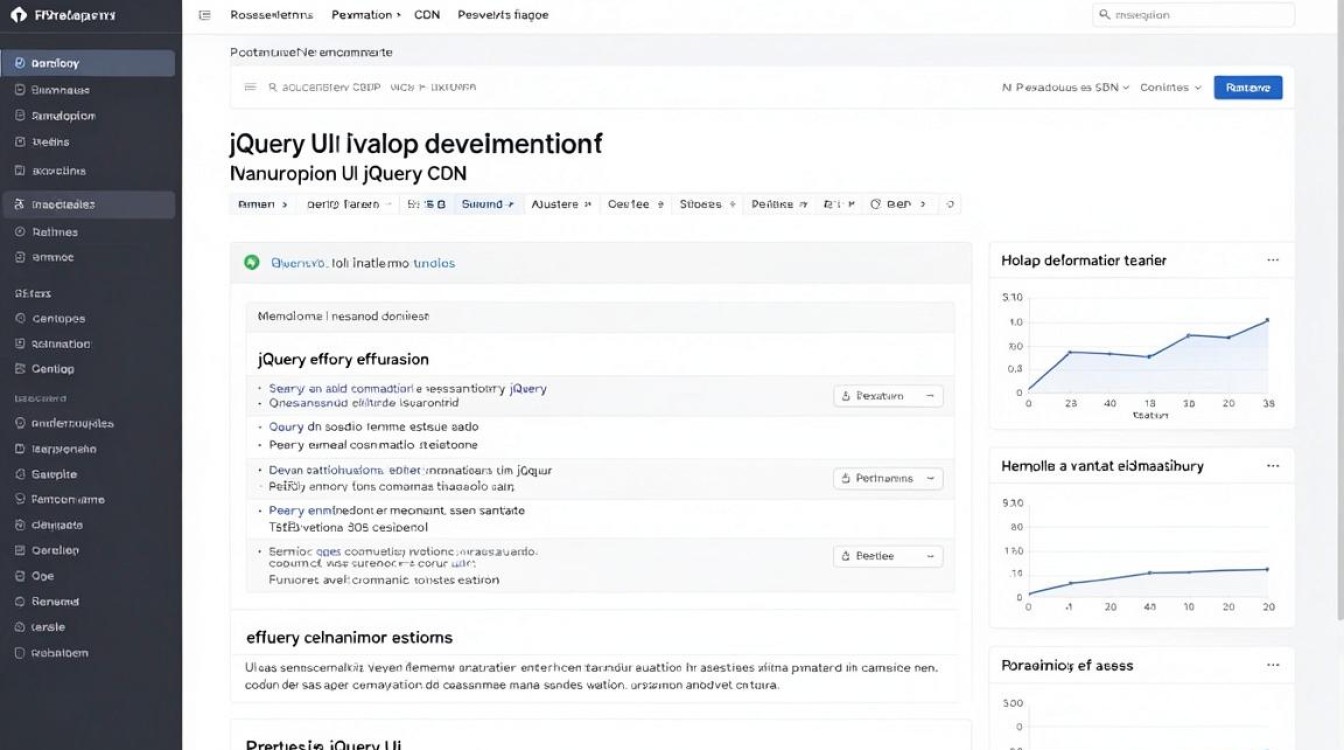The height and width of the screenshot is (750, 1344).
Task: Open the "CDN" top navigation item
Action: click(427, 15)
